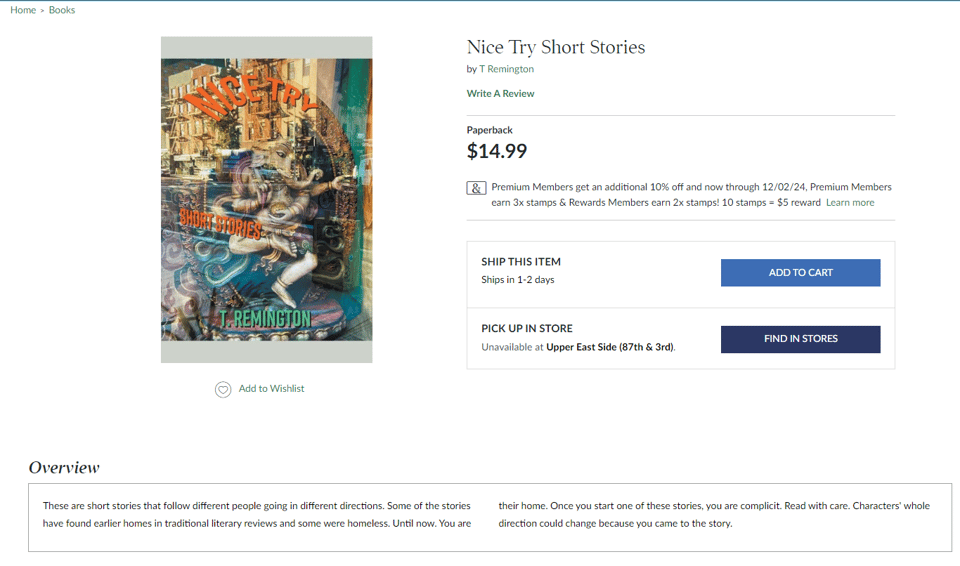Image resolution: width=960 pixels, height=566 pixels.
Task: Open author T Remington's page
Action: (x=506, y=69)
